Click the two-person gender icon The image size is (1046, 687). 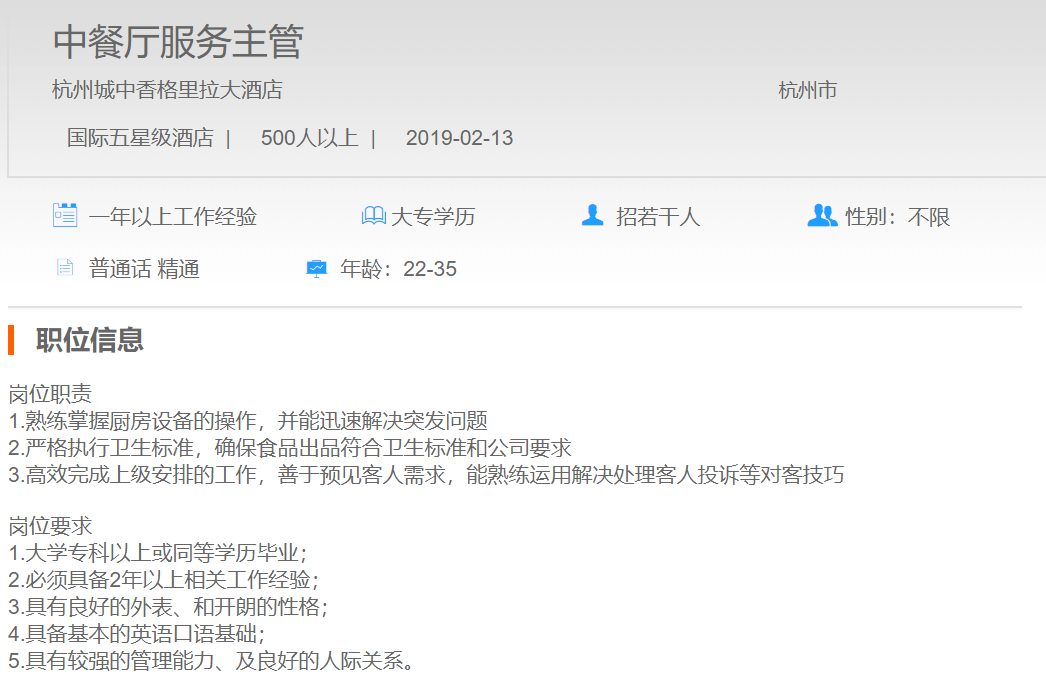821,215
